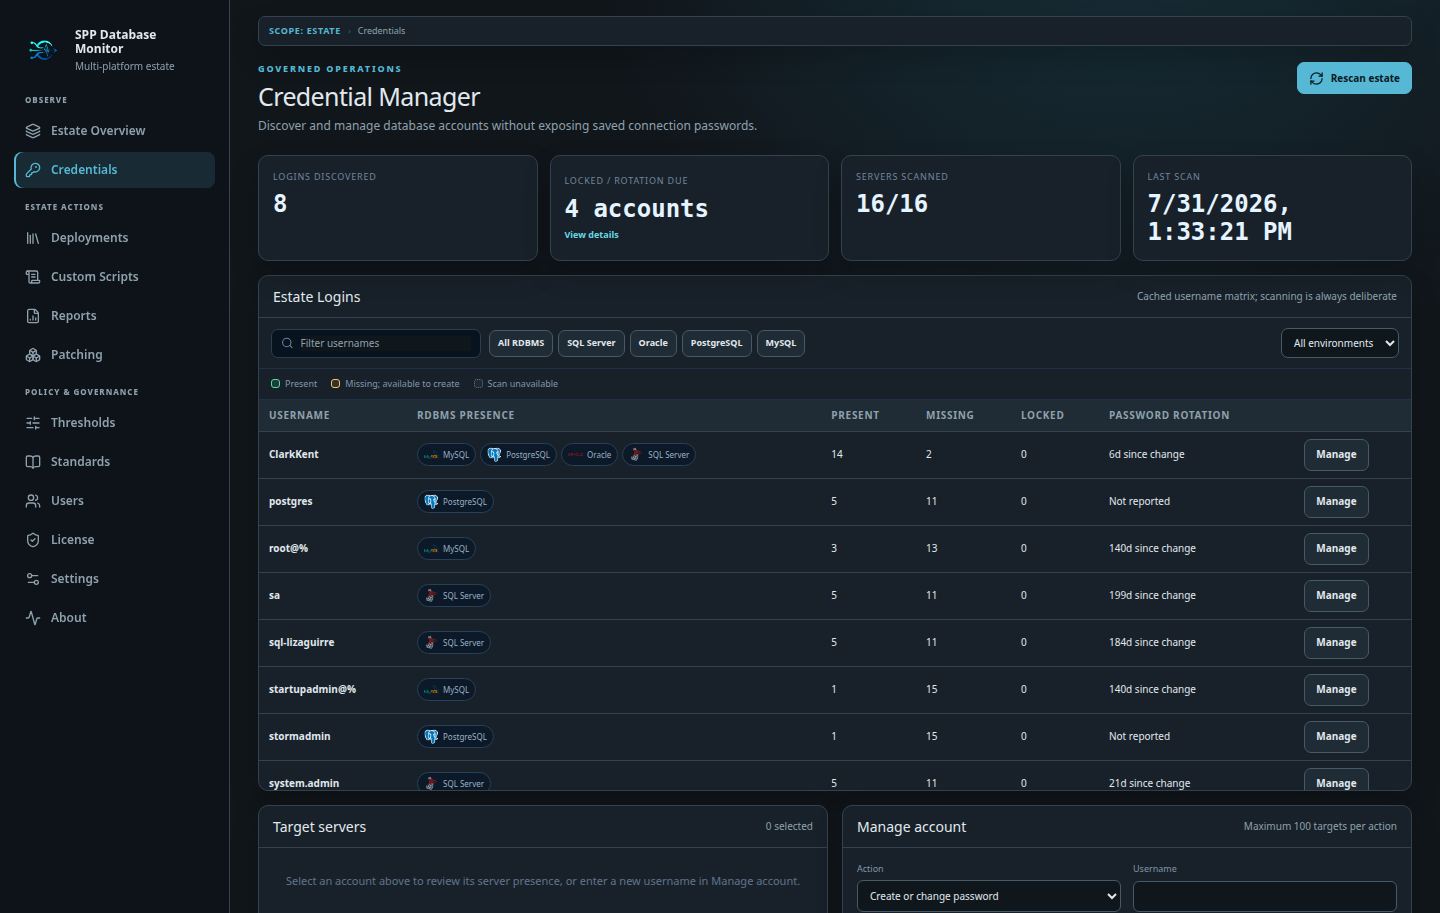Manage the ClarkKent account
Image resolution: width=1440 pixels, height=913 pixels.
(x=1336, y=455)
